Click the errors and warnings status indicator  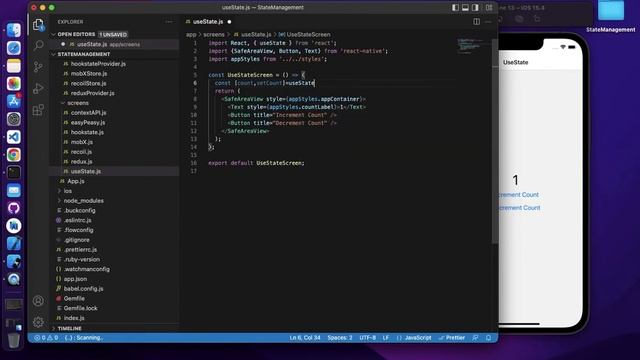click(x=46, y=338)
